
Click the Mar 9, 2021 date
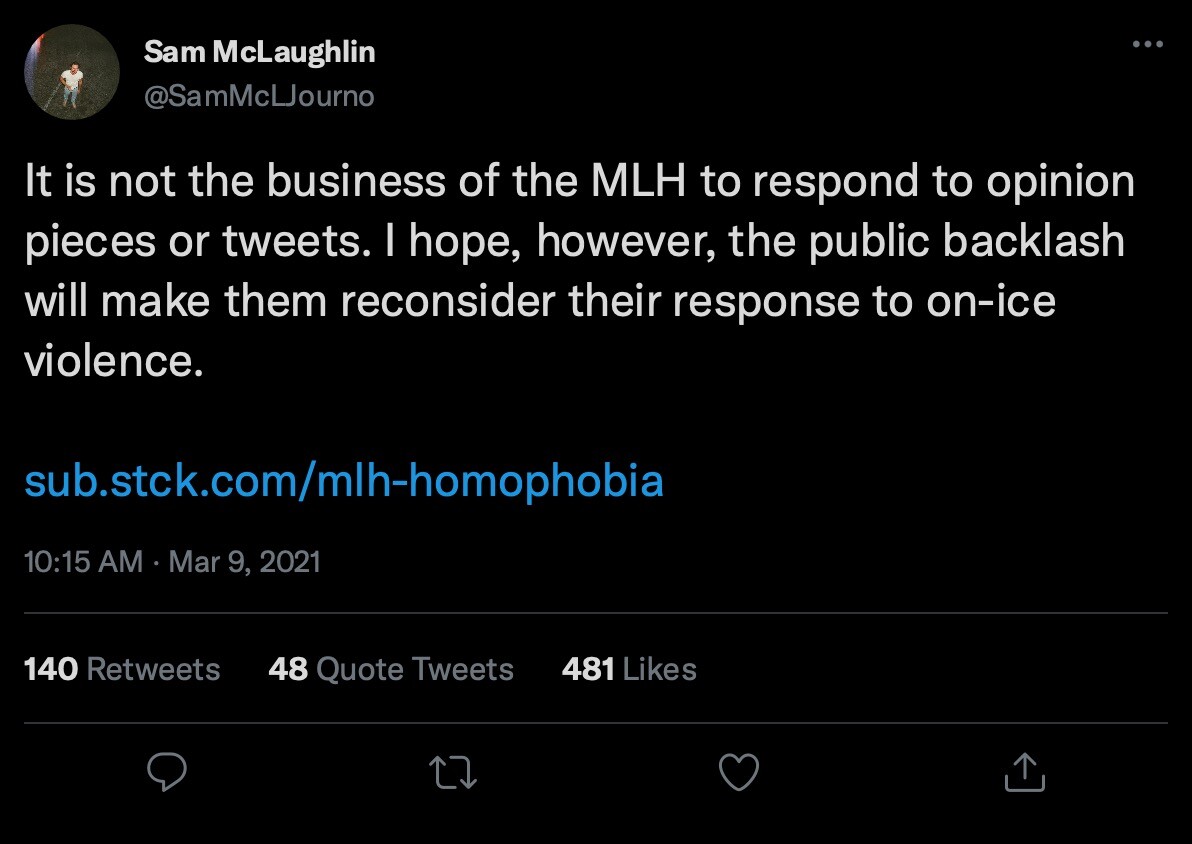point(245,561)
